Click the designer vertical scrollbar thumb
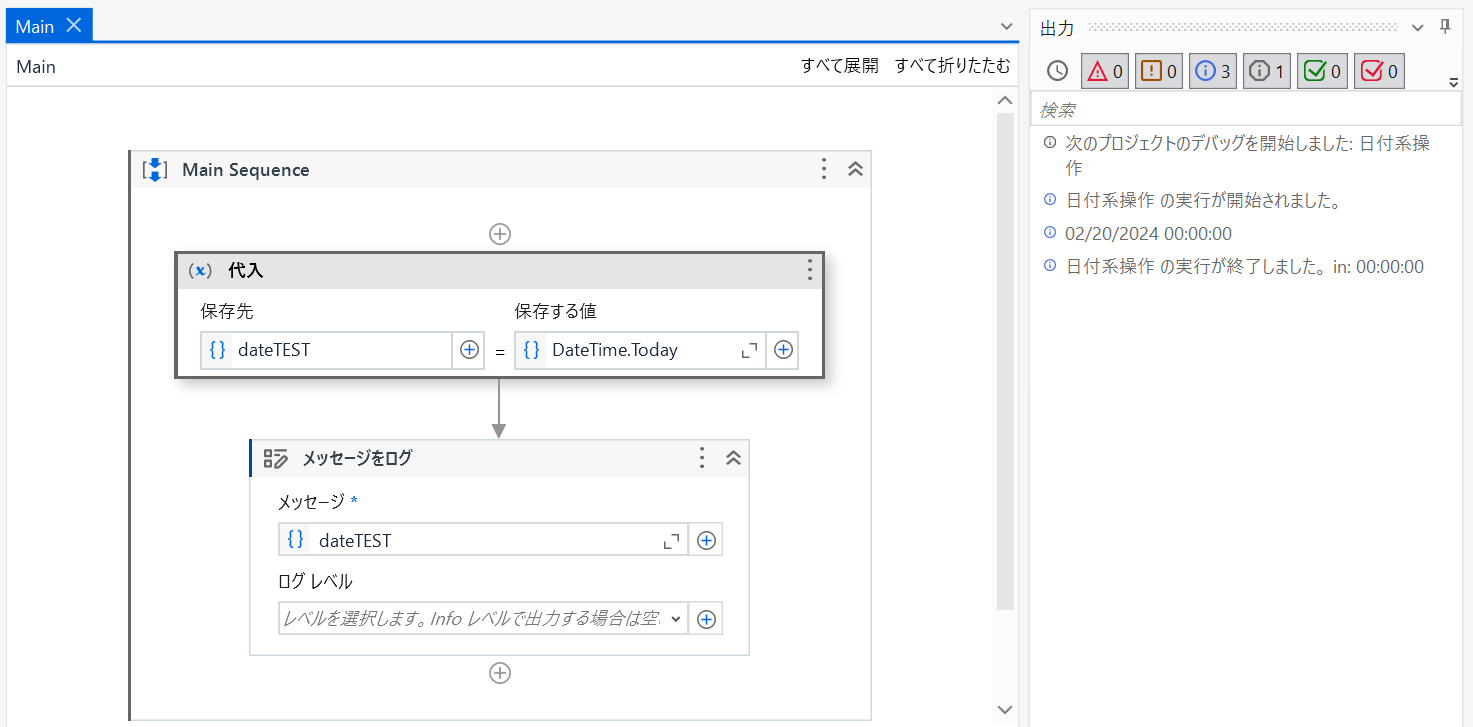The image size is (1473, 727). tap(1006, 361)
